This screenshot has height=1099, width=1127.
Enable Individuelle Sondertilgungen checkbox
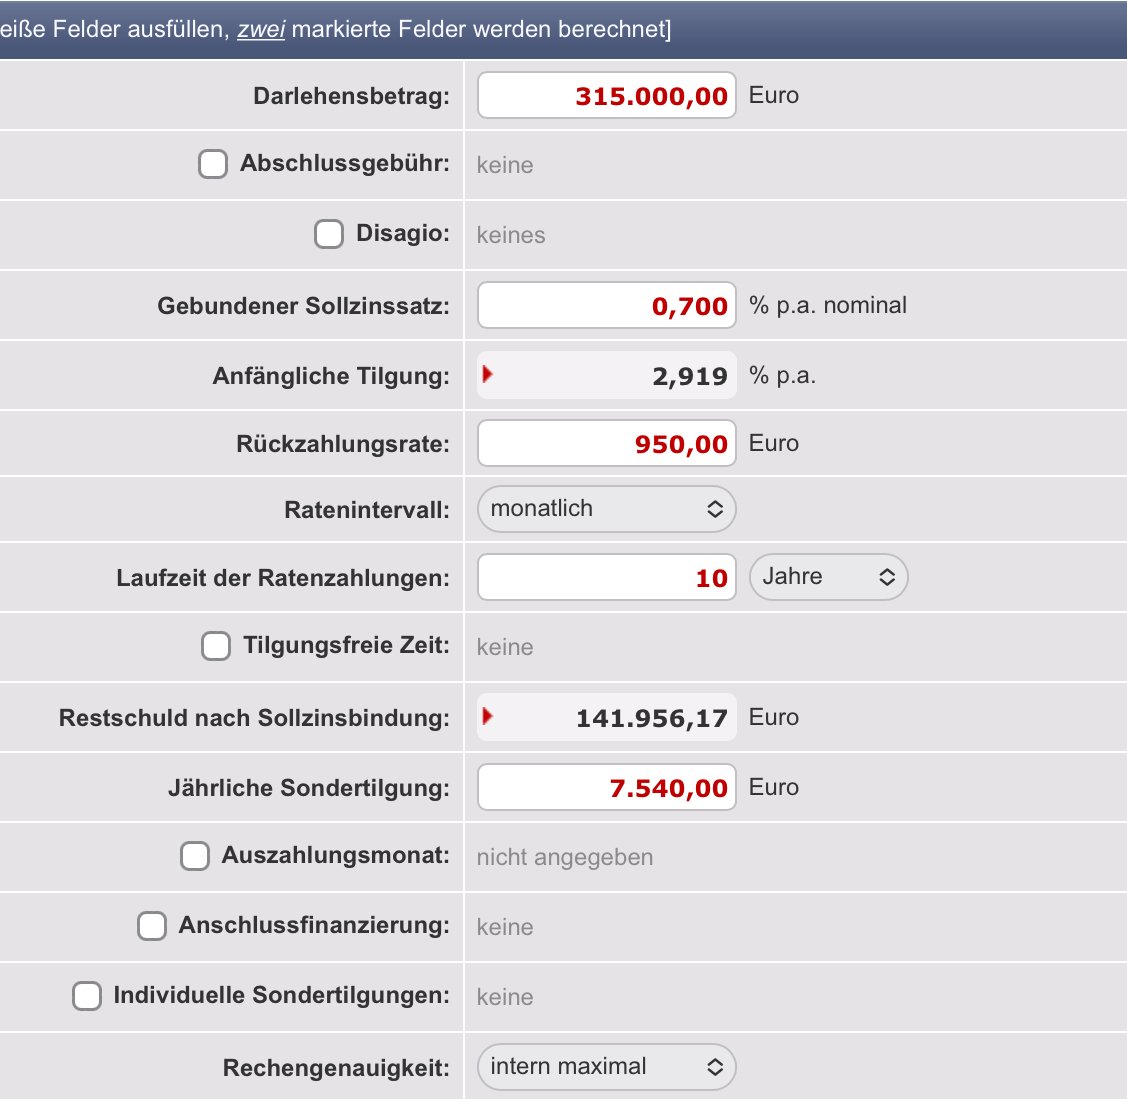(x=86, y=996)
